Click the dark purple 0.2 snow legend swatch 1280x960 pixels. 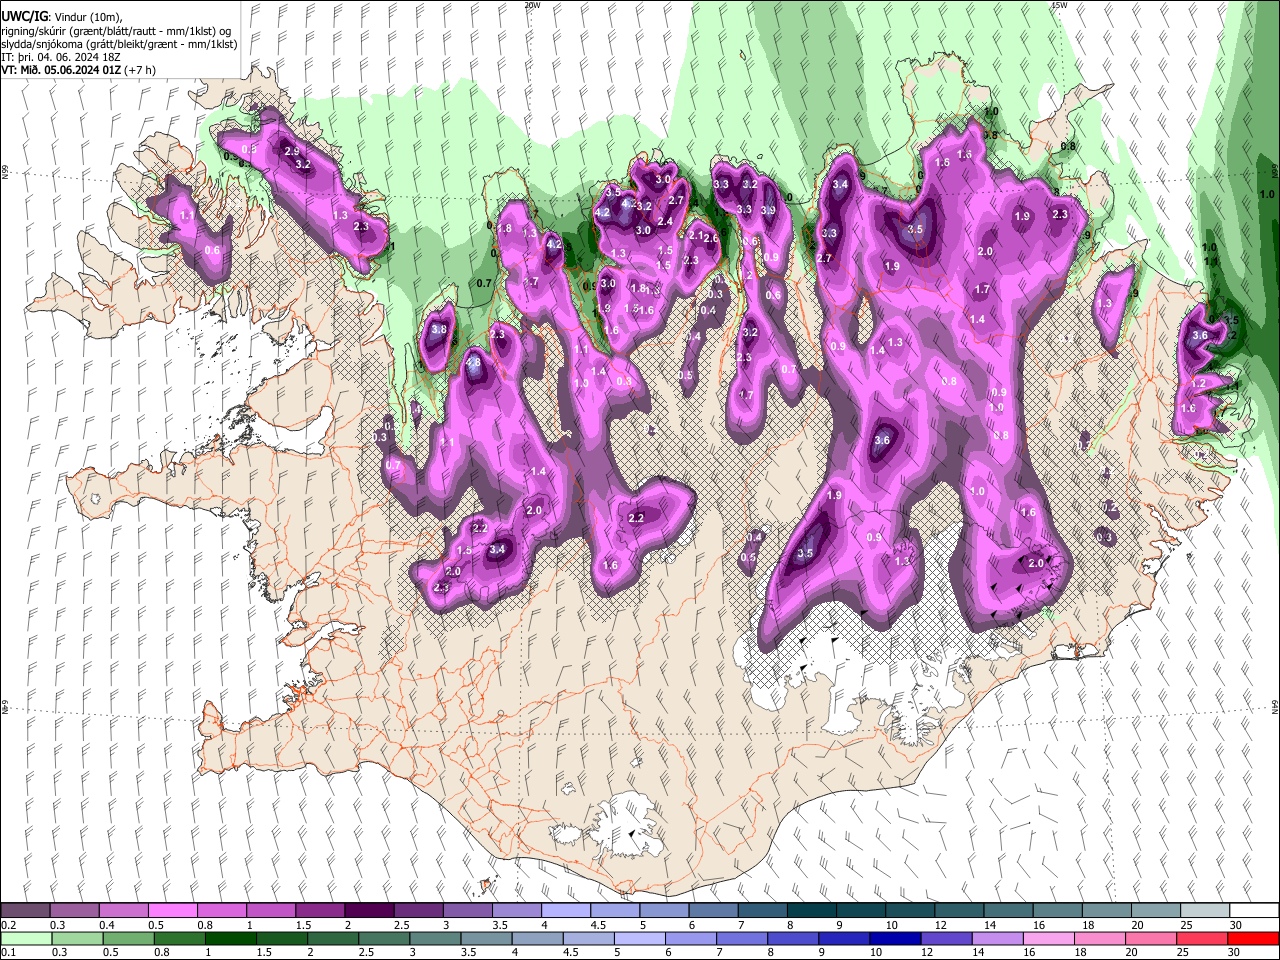click(x=25, y=911)
